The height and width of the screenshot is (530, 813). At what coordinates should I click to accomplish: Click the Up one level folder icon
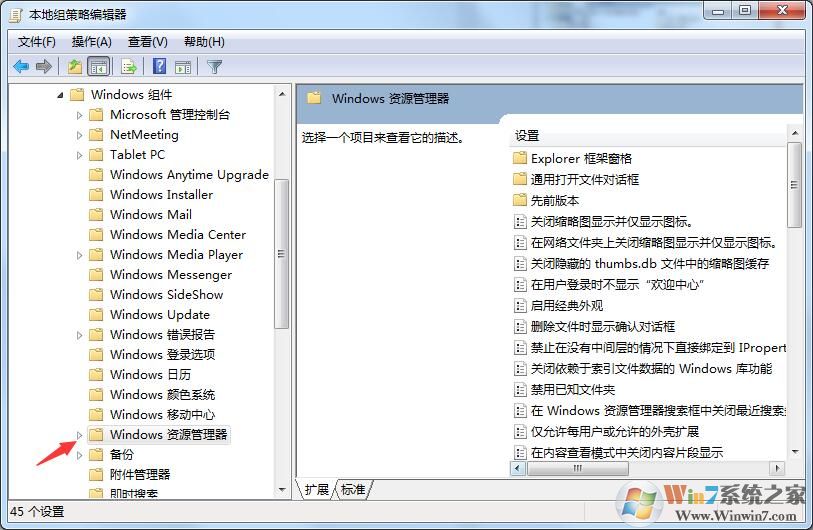[x=75, y=66]
